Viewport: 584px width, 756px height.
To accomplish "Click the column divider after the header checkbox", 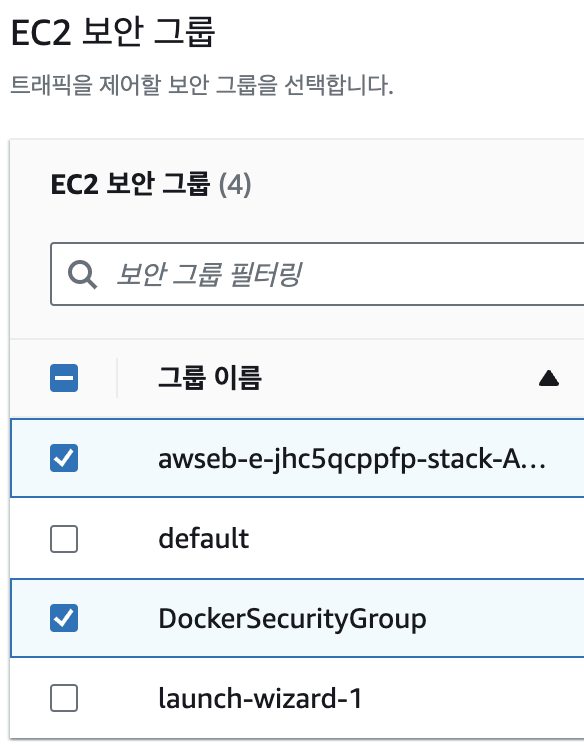I will [x=117, y=378].
